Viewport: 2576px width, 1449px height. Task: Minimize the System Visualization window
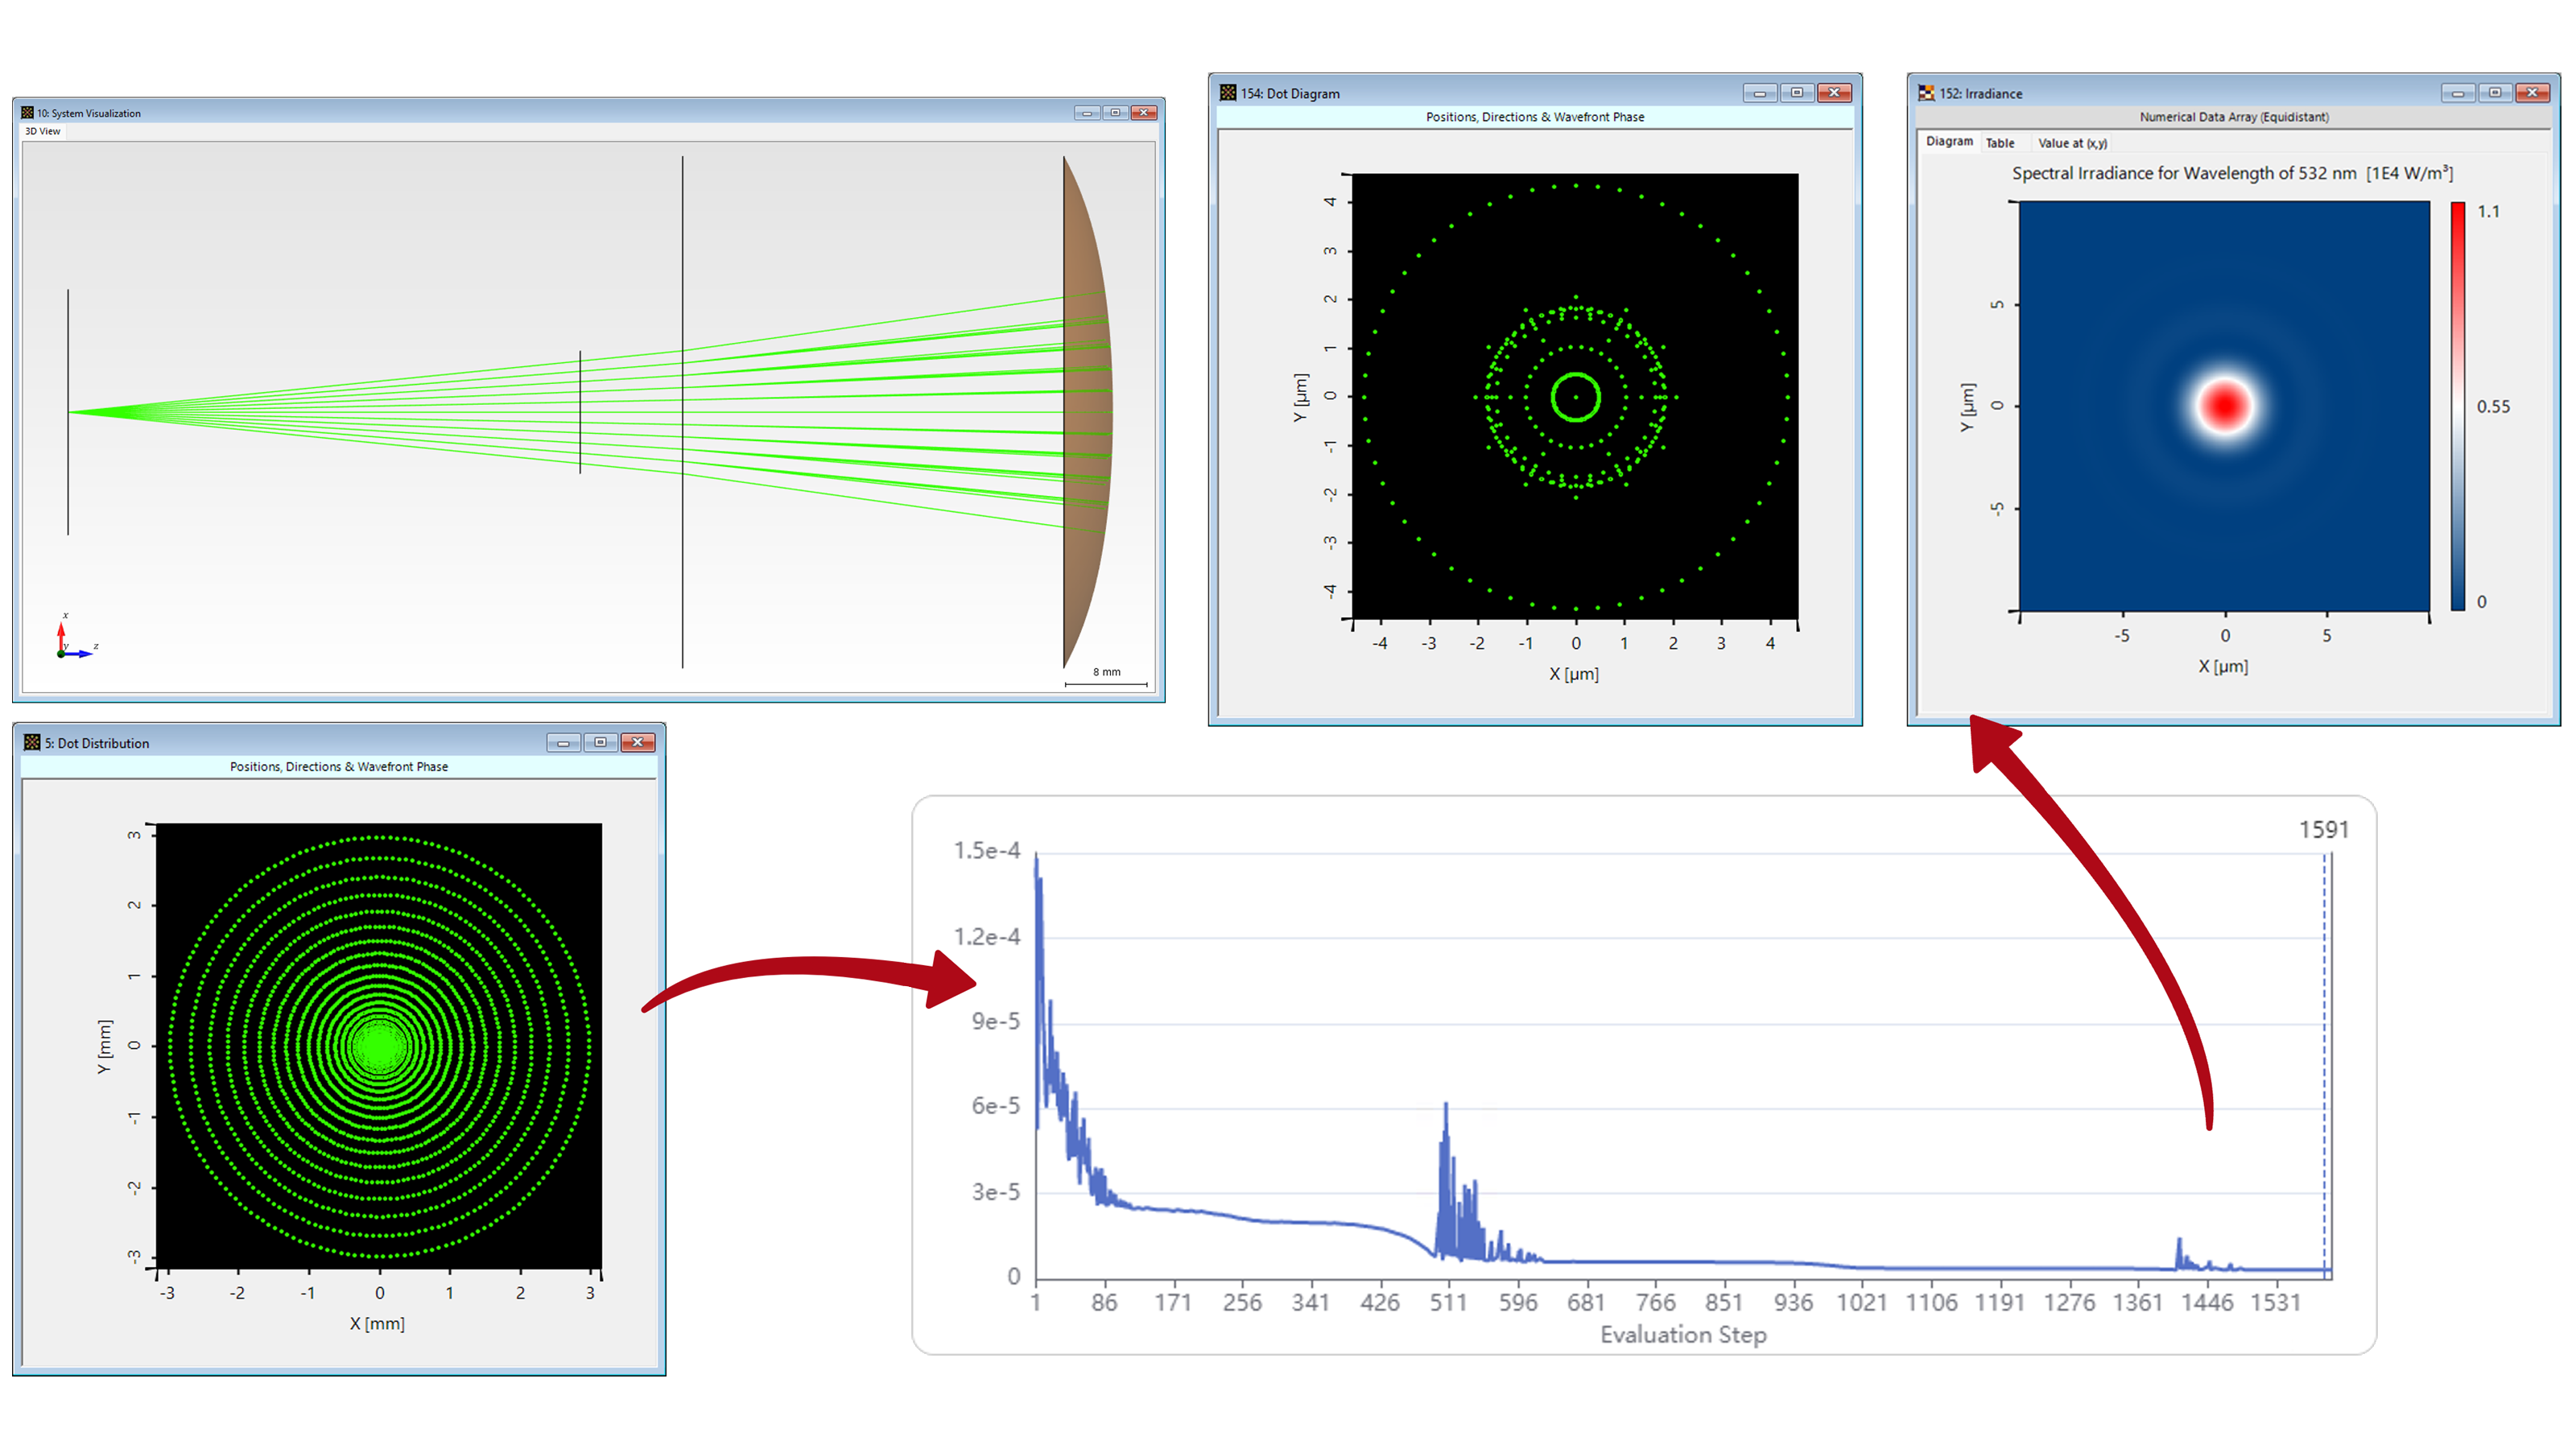(1087, 113)
